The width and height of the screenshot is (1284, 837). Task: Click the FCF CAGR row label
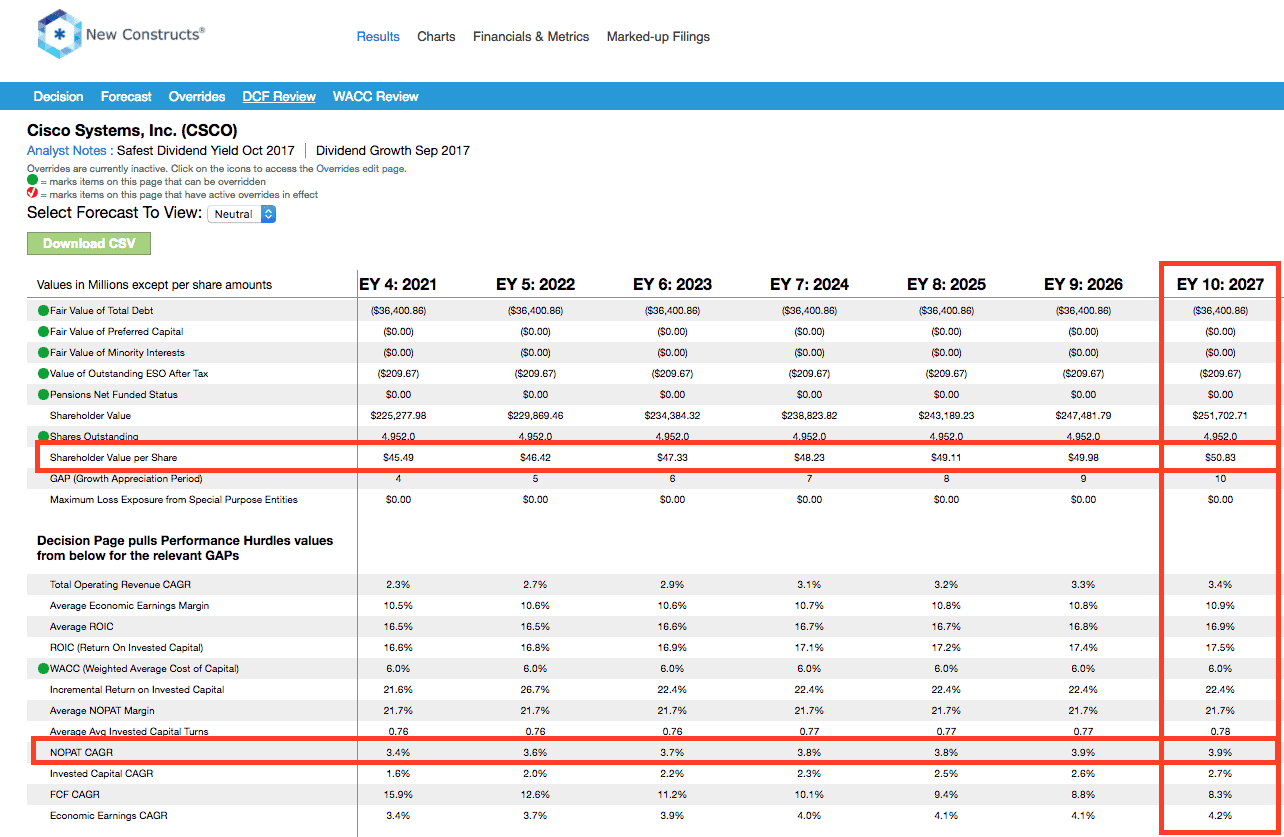pos(74,794)
